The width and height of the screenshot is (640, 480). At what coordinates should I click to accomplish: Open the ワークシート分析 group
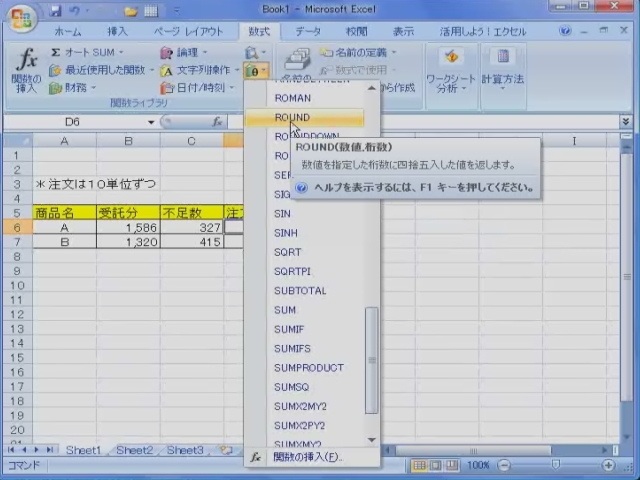click(x=450, y=68)
